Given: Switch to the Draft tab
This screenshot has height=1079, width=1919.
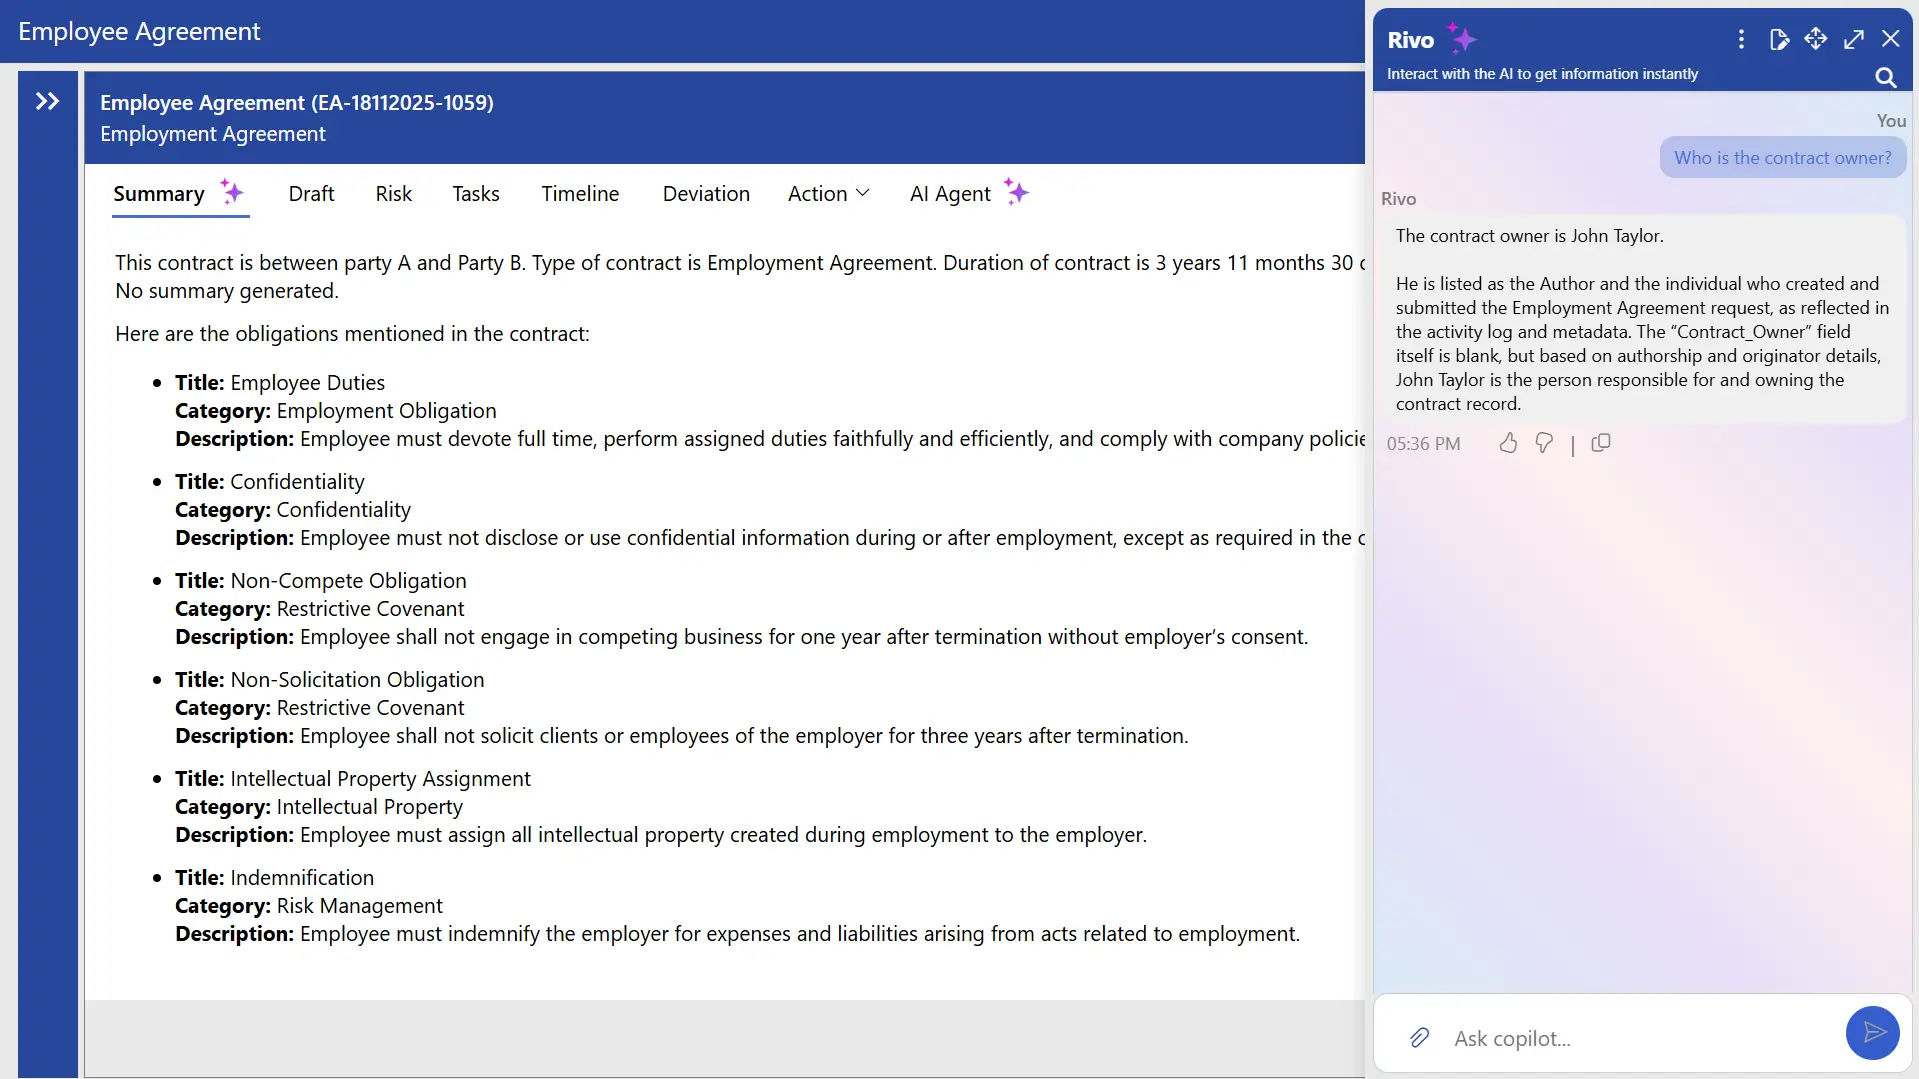Looking at the screenshot, I should 310,194.
